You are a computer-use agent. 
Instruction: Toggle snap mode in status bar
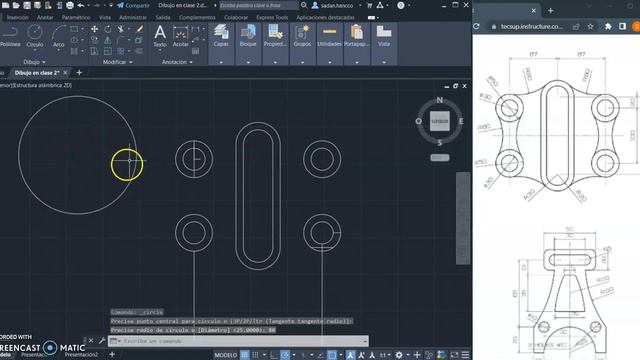256,355
